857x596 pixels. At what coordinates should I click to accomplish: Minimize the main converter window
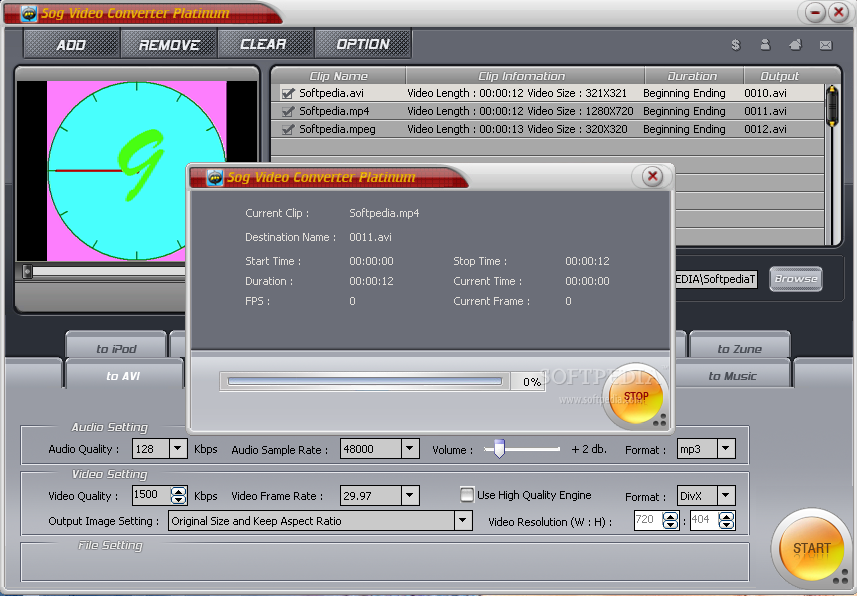815,12
